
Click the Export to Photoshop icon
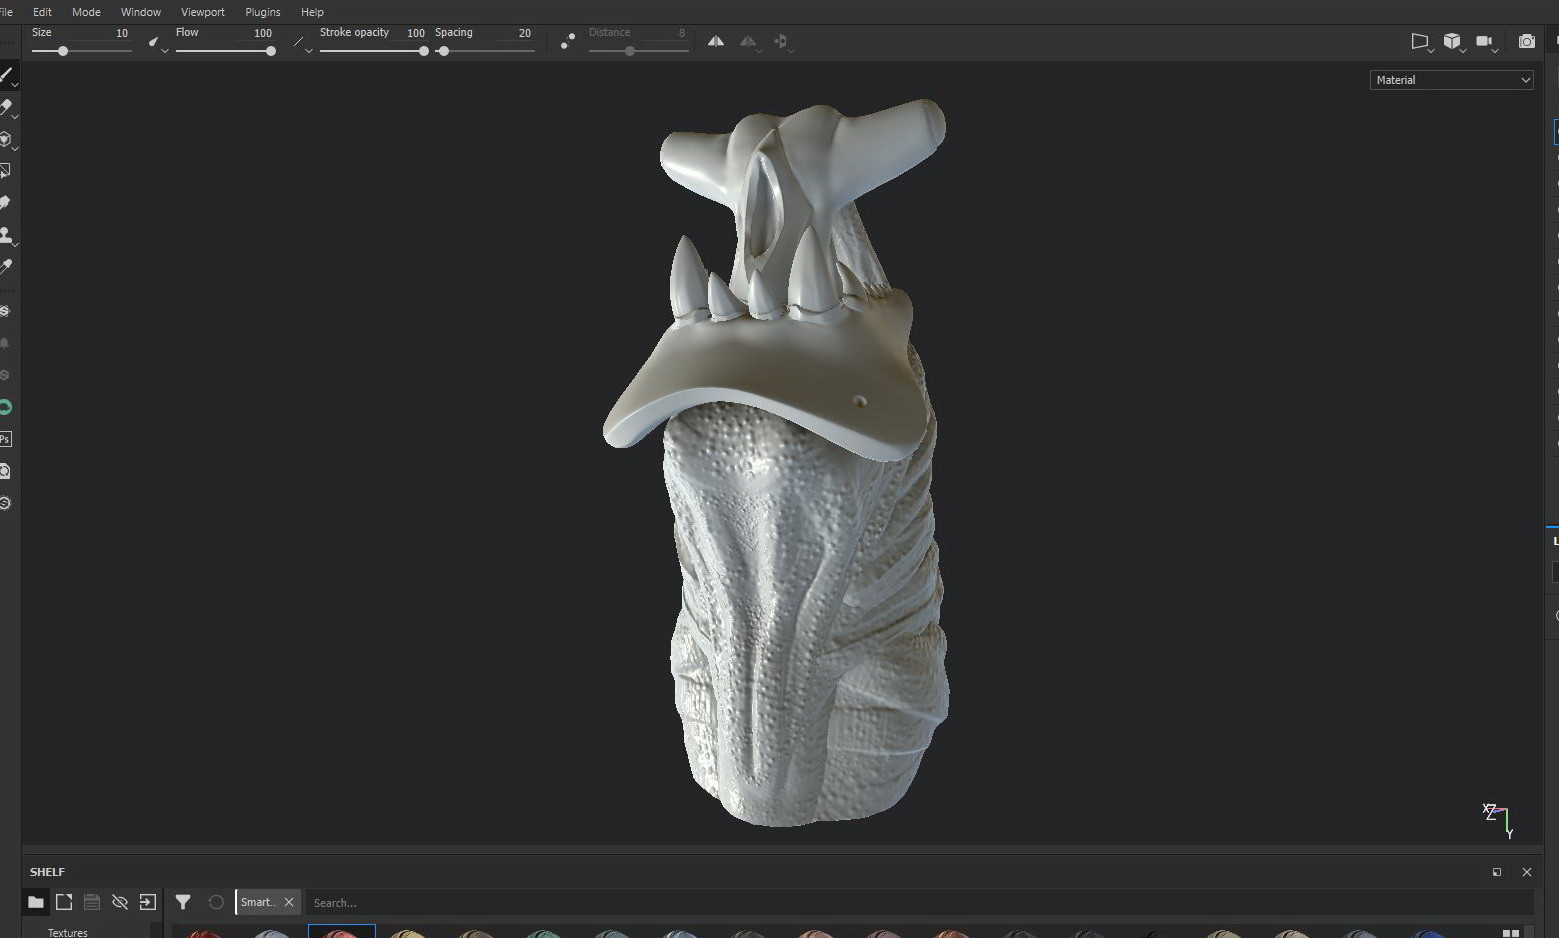(x=6, y=439)
